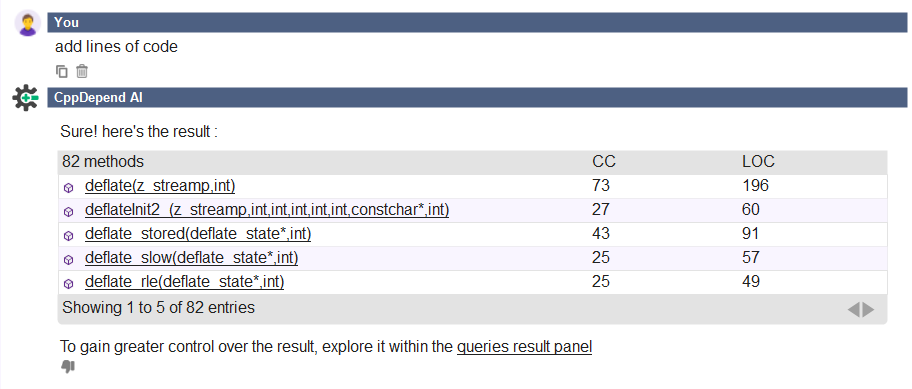
Task: Open deflate(z_streamp,int) method link
Action: coord(160,185)
